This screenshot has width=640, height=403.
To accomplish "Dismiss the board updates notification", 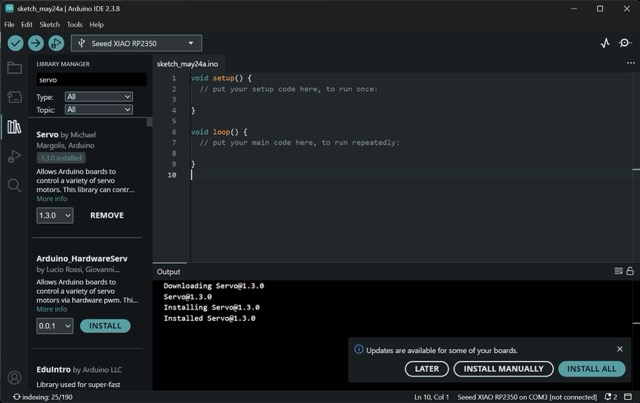I will tap(620, 349).
